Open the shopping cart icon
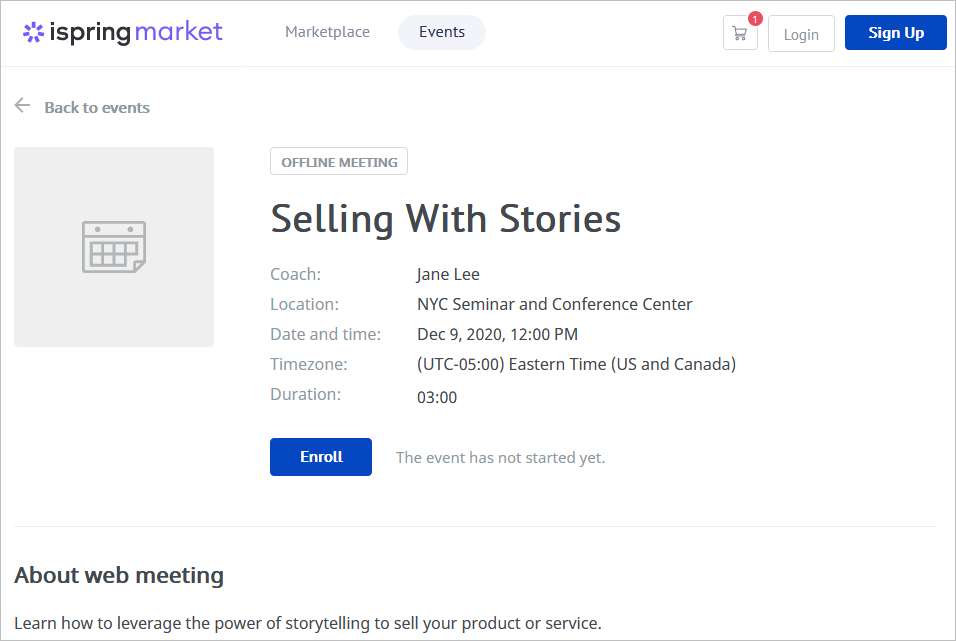The image size is (956, 641). click(740, 34)
